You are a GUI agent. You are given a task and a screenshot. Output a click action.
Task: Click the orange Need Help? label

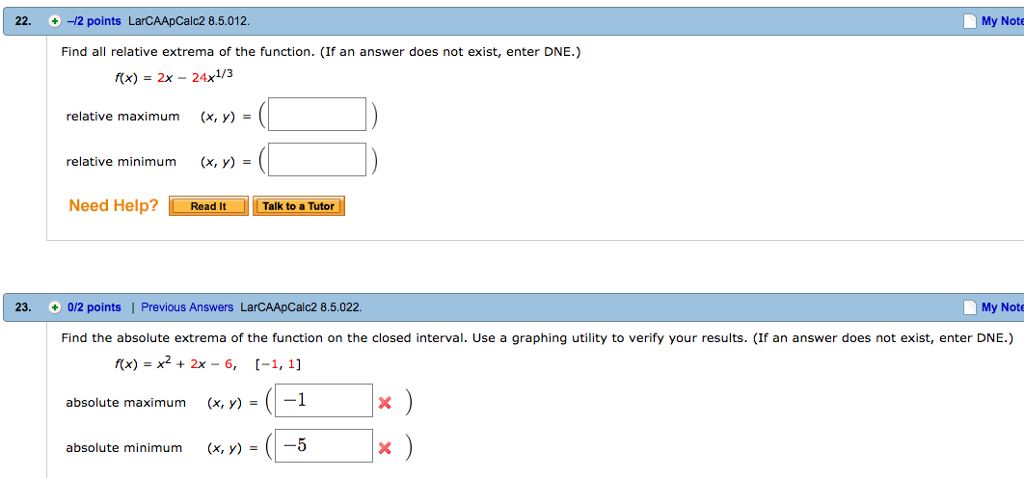pyautogui.click(x=113, y=206)
